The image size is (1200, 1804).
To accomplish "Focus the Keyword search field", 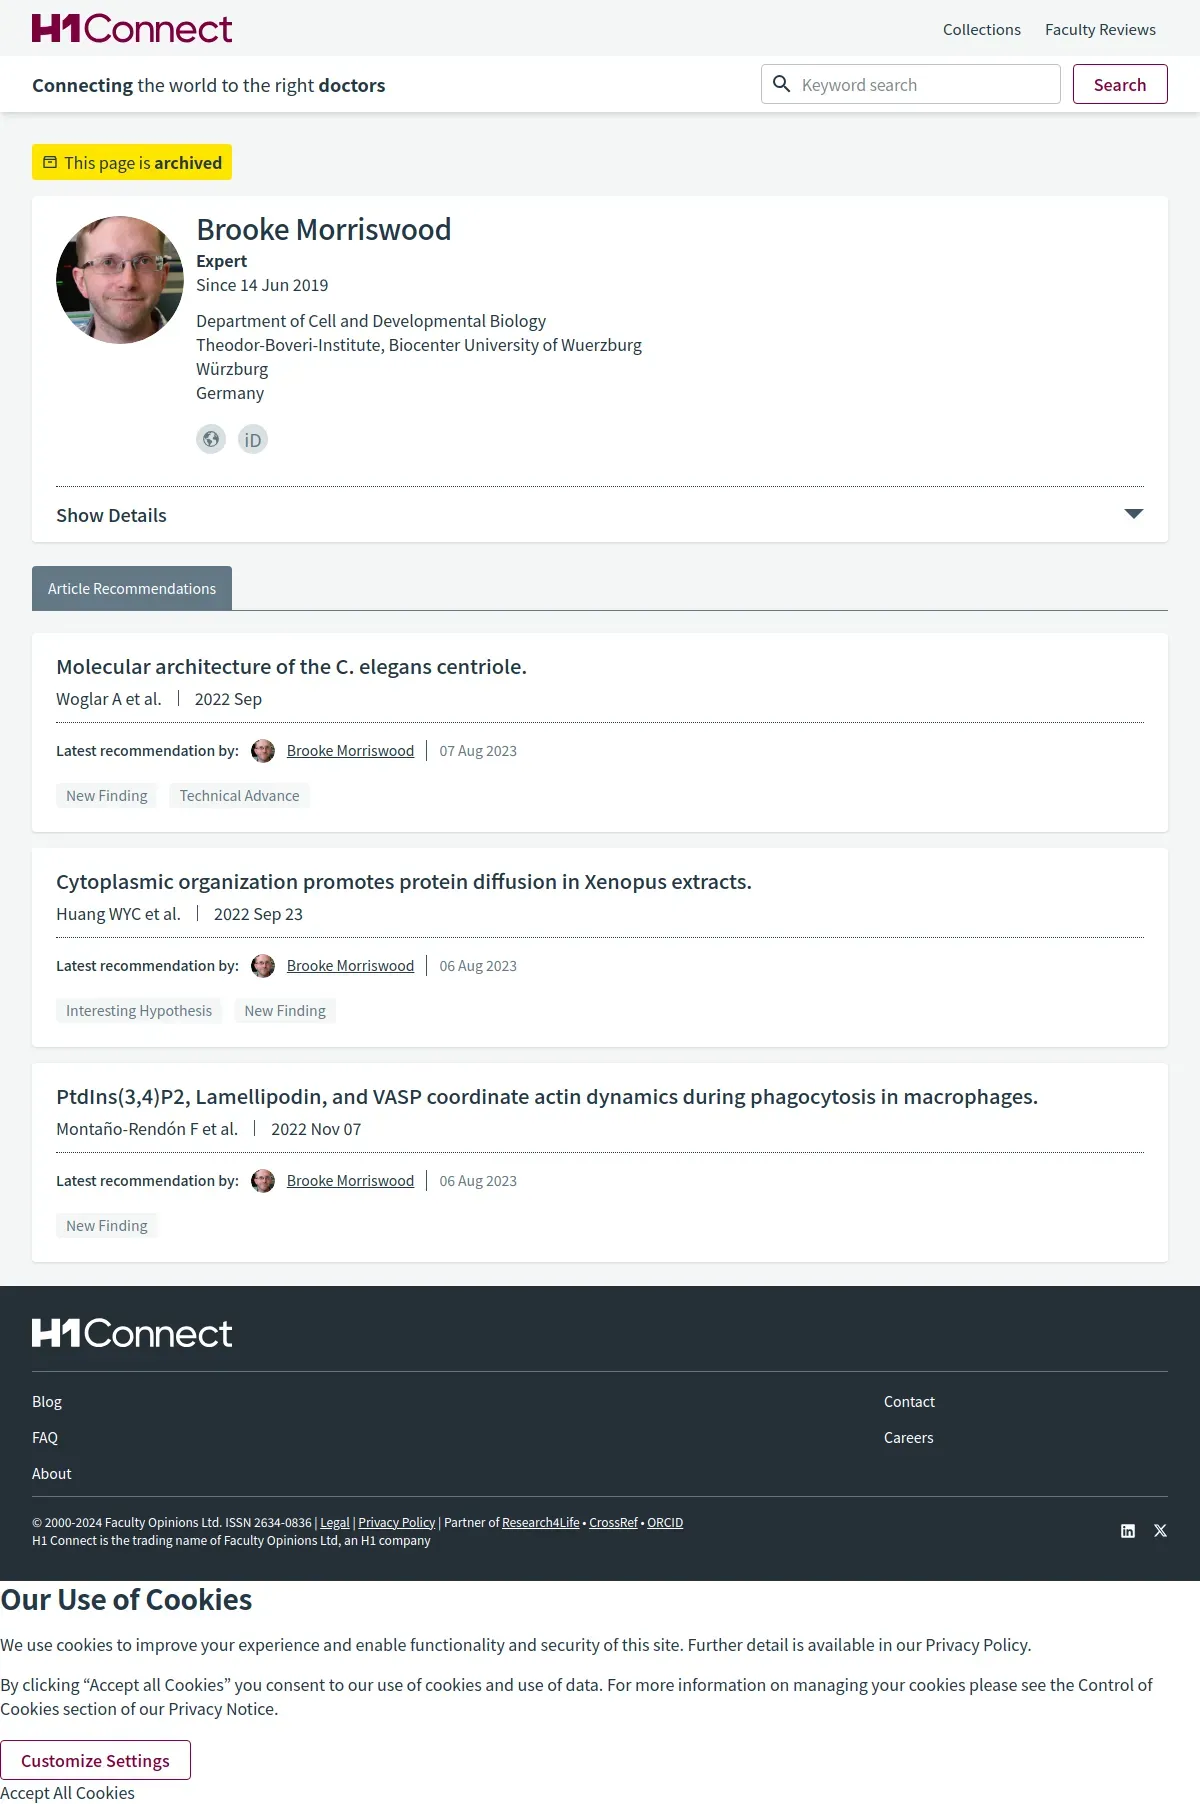I will 925,85.
